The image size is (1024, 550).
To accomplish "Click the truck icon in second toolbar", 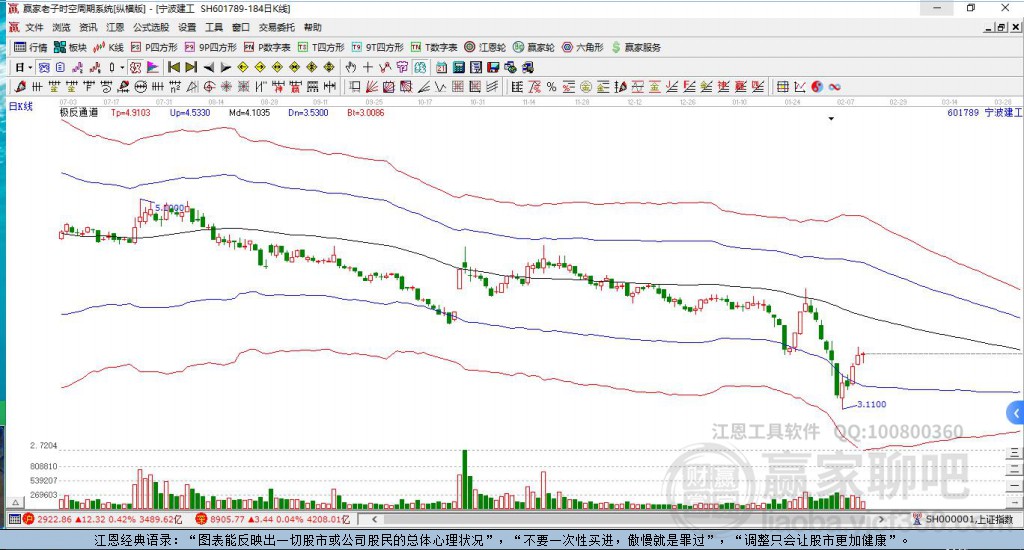I will (528, 67).
